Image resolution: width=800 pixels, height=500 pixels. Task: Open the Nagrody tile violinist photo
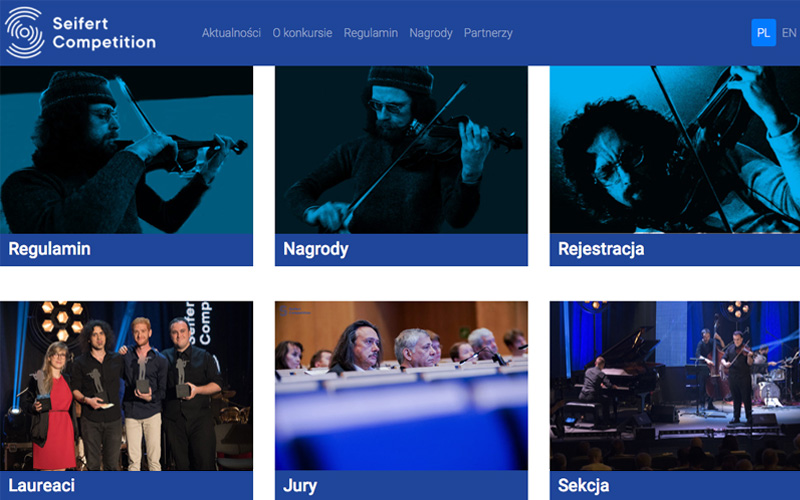point(401,149)
